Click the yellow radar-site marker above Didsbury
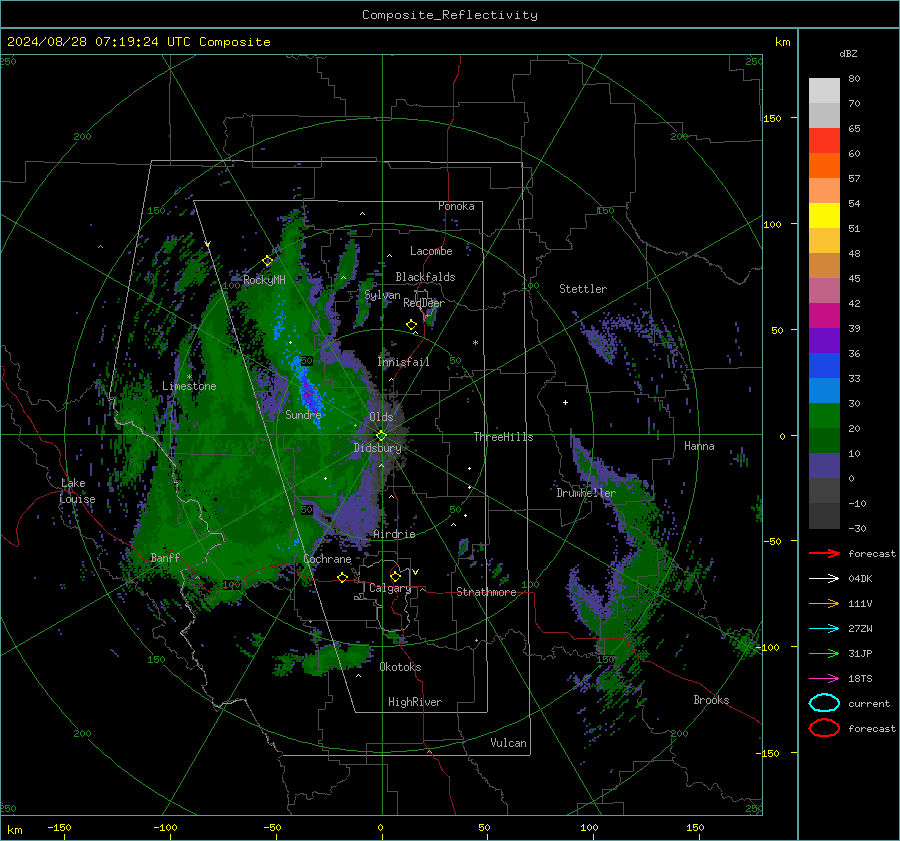Screen dimensions: 900x841 coord(381,436)
